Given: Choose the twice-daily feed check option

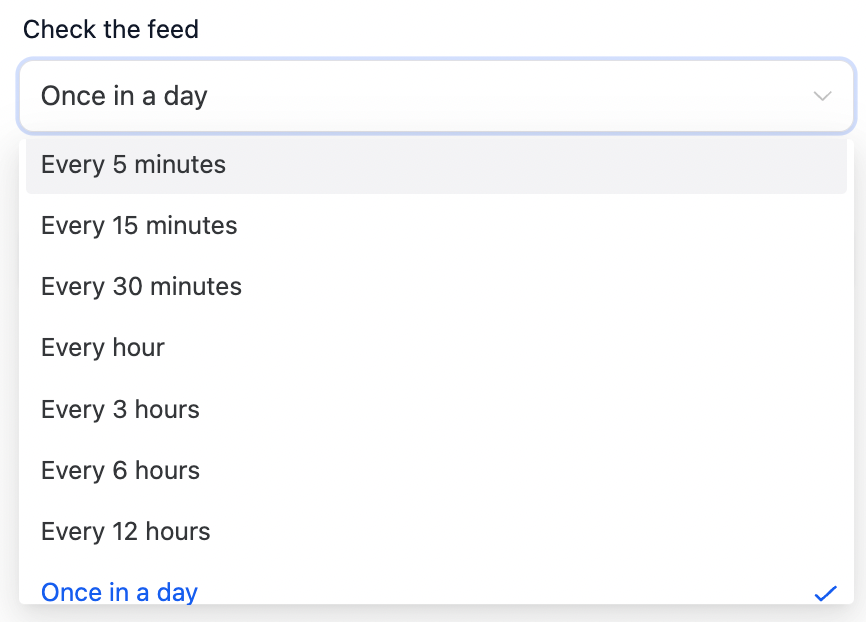Looking at the screenshot, I should pos(126,531).
